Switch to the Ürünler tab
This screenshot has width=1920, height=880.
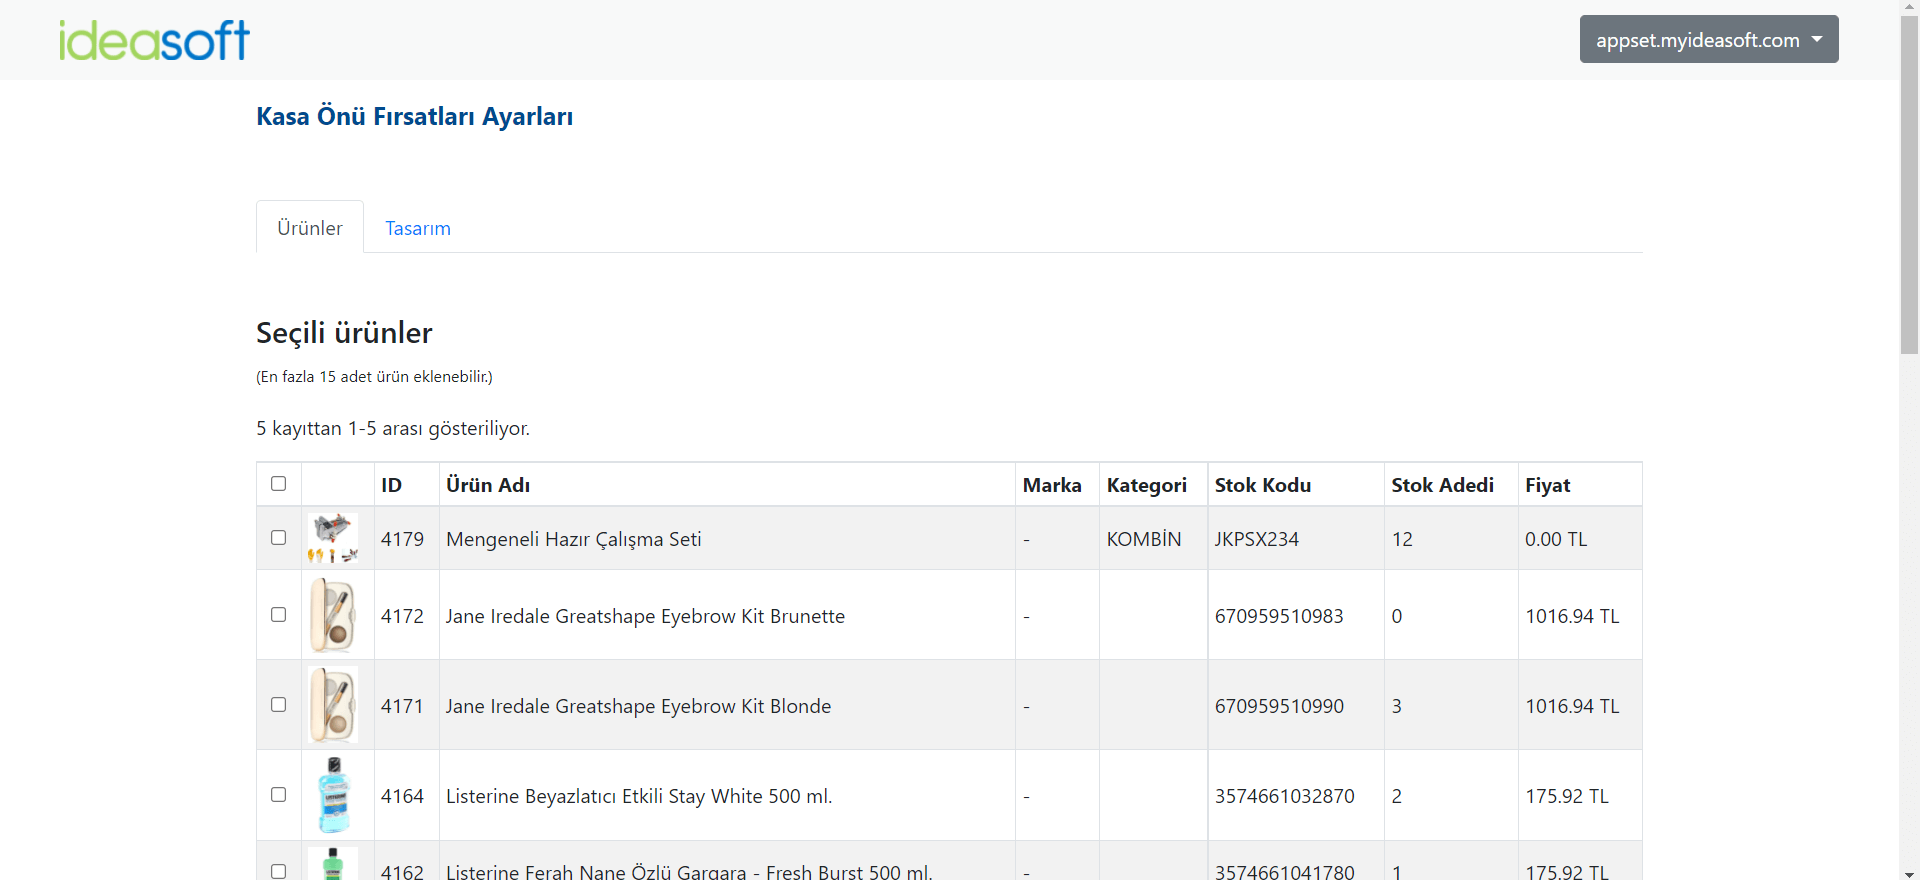pyautogui.click(x=310, y=228)
